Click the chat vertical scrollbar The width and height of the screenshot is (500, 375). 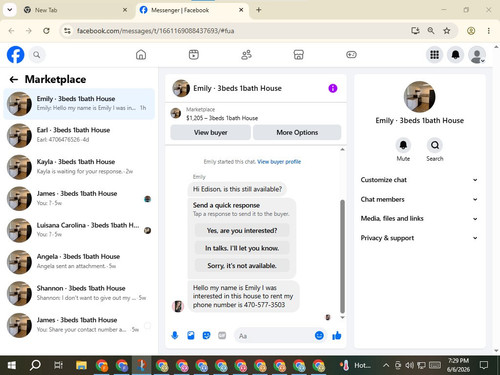342,257
